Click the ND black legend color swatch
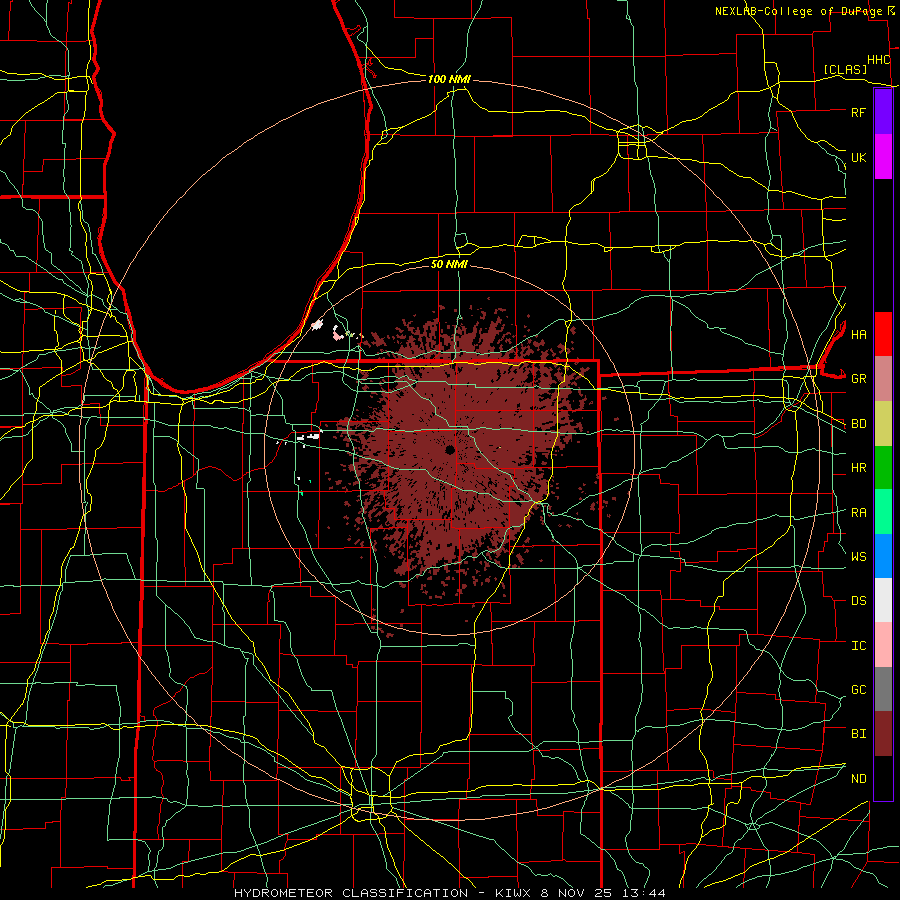Viewport: 900px width, 900px height. click(883, 778)
